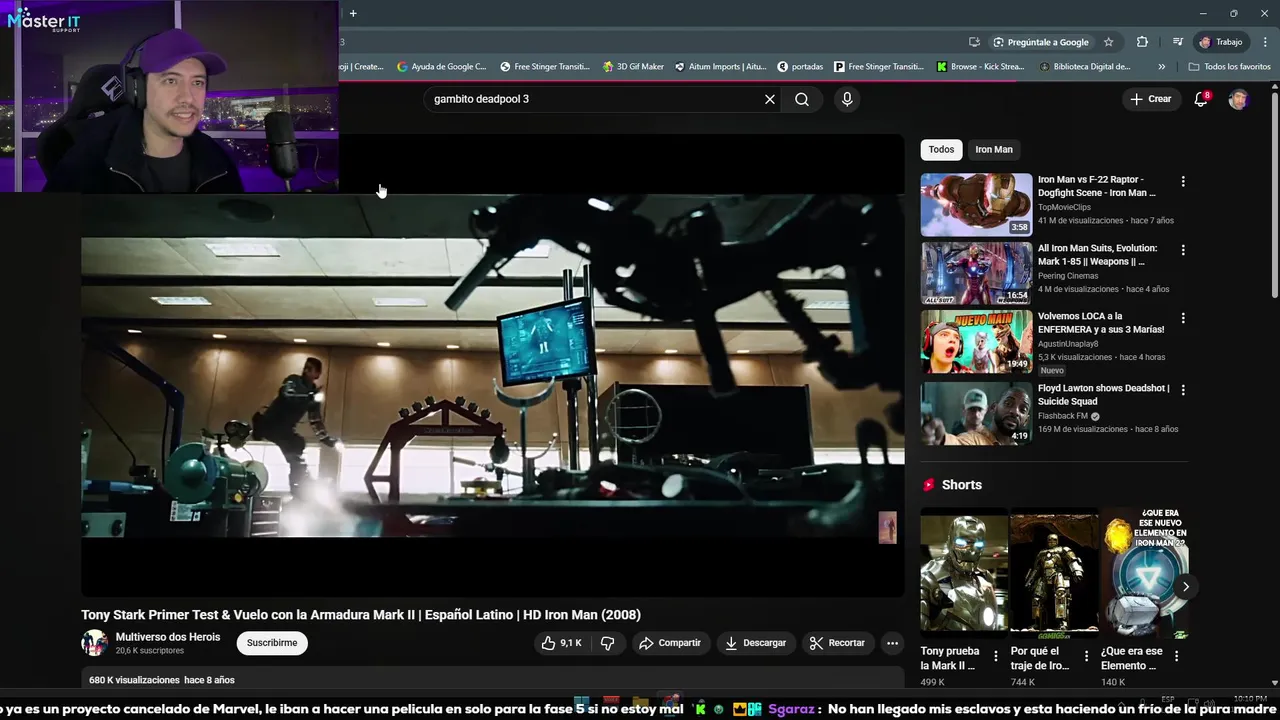Click the AgustinUnaplay8 channel name

(1068, 344)
